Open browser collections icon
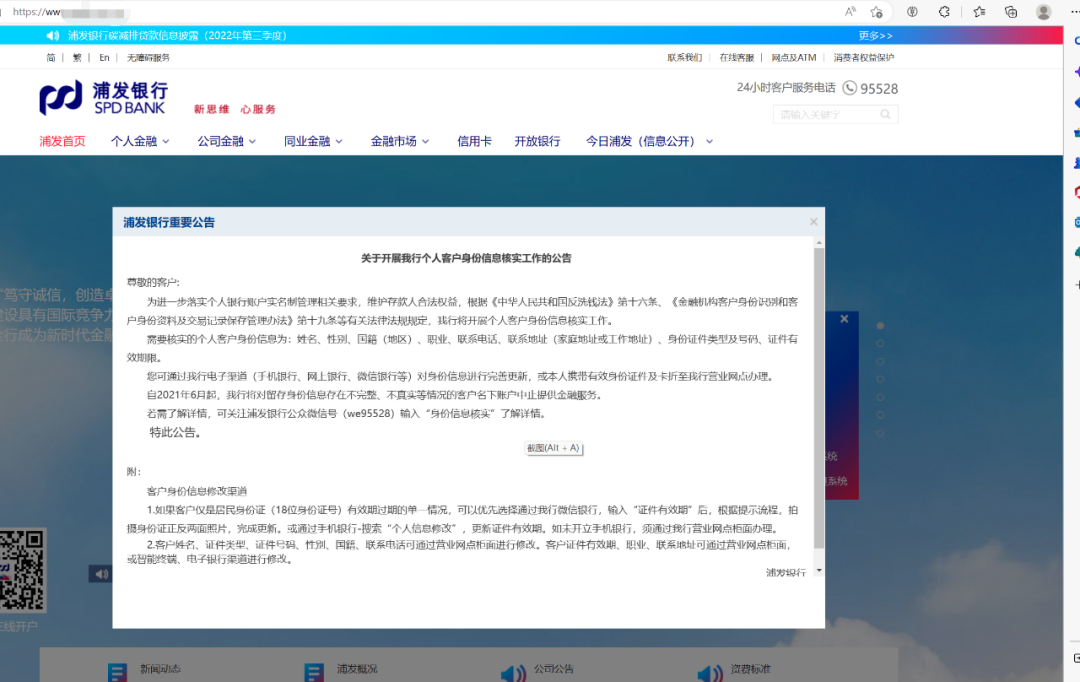The height and width of the screenshot is (682, 1080). tap(1010, 12)
